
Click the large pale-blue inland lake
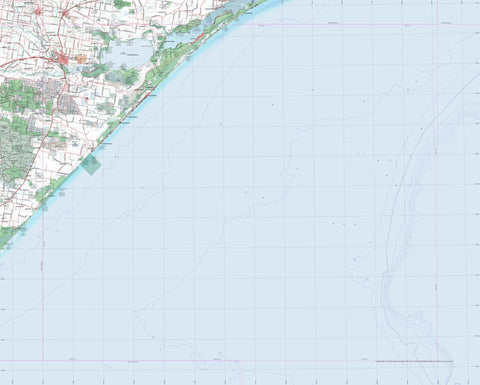pyautogui.click(x=127, y=53)
